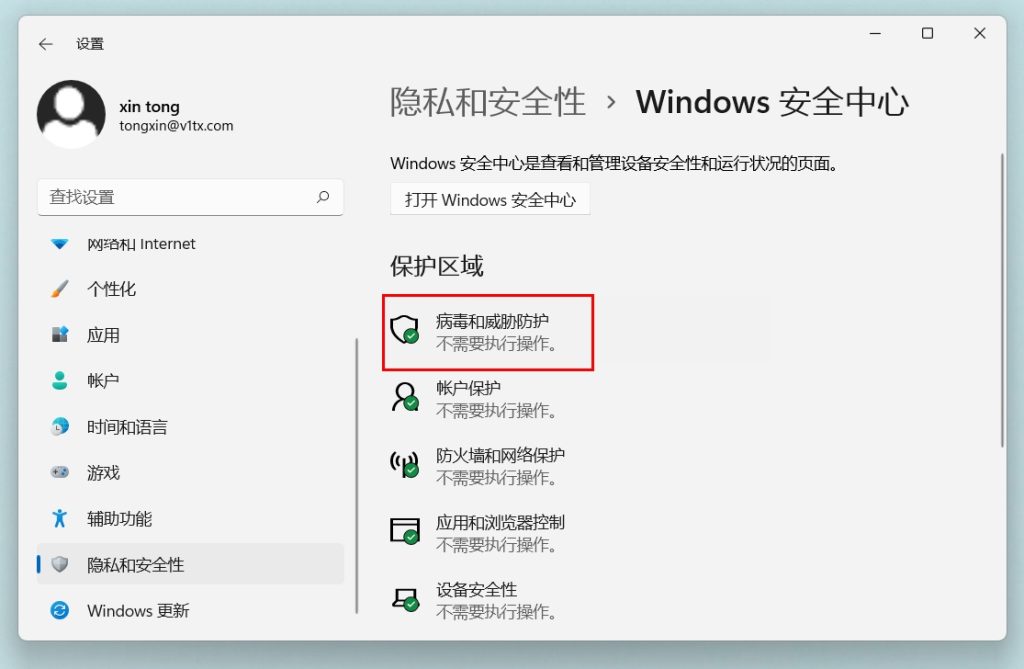The image size is (1024, 669).
Task: Open 网络和 Internet settings
Action: pos(190,244)
